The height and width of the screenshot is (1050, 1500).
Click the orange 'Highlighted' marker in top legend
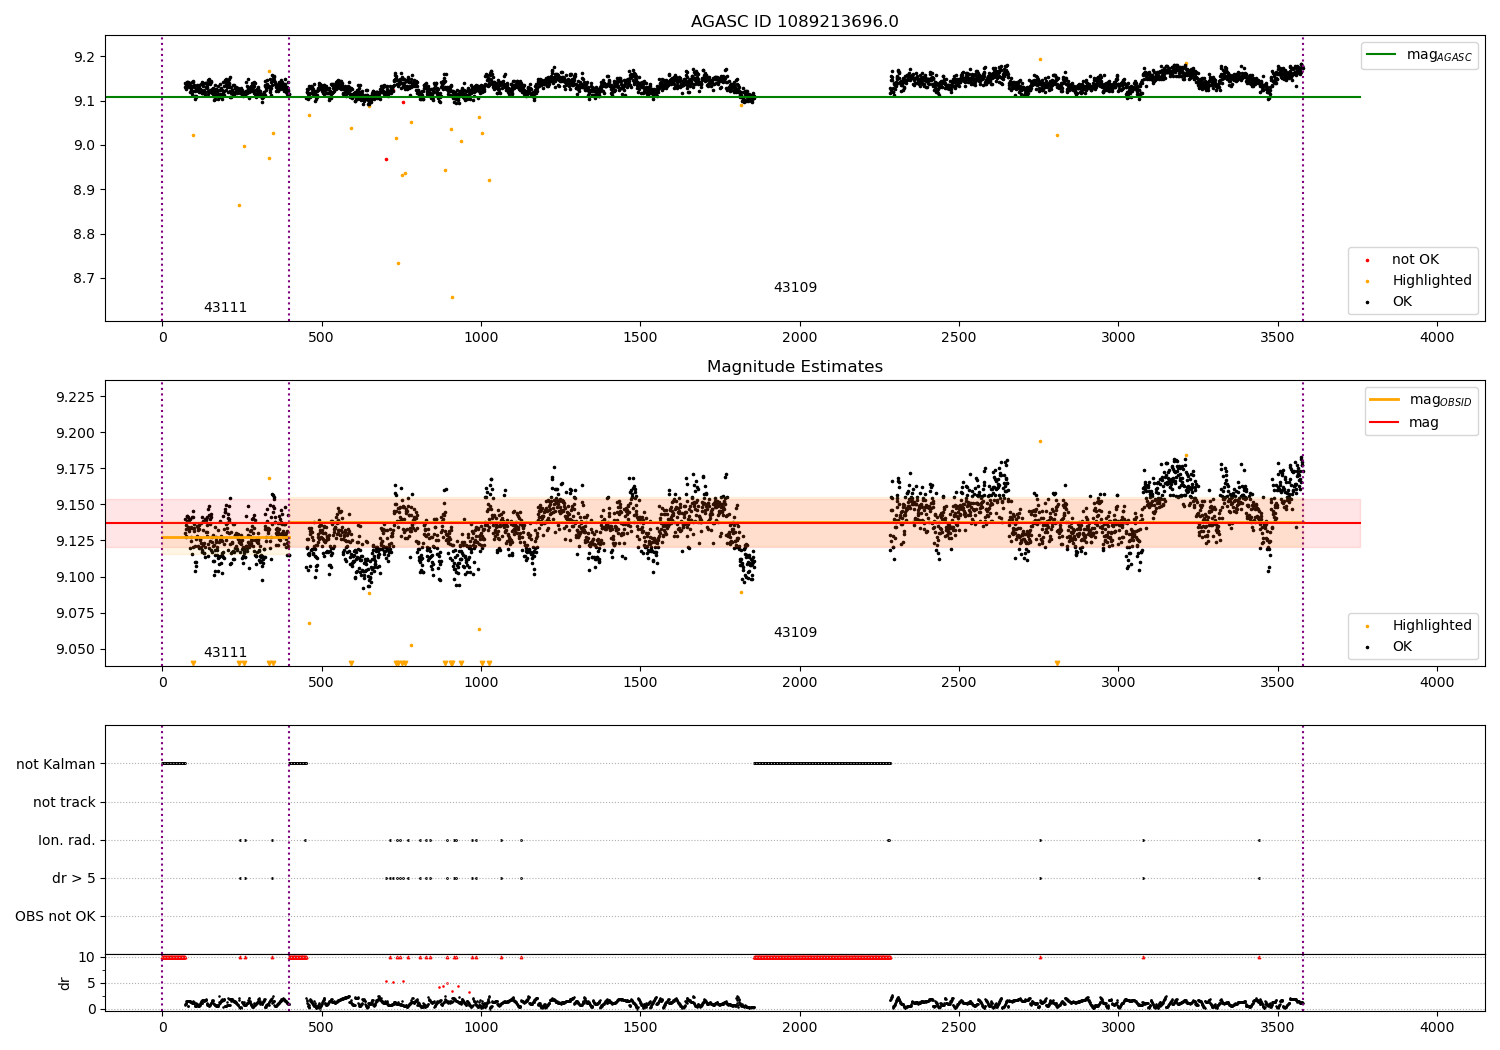pyautogui.click(x=1367, y=281)
